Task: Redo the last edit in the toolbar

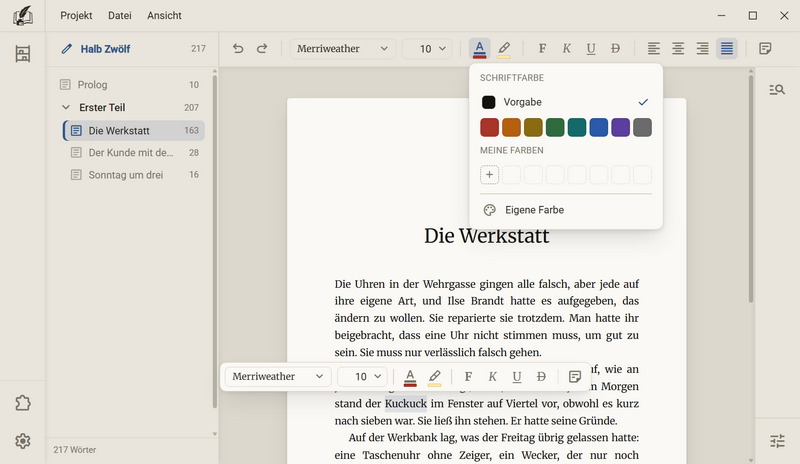Action: coord(262,48)
